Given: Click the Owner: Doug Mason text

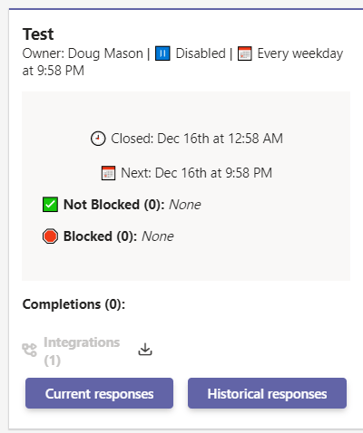Looking at the screenshot, I should coord(83,54).
